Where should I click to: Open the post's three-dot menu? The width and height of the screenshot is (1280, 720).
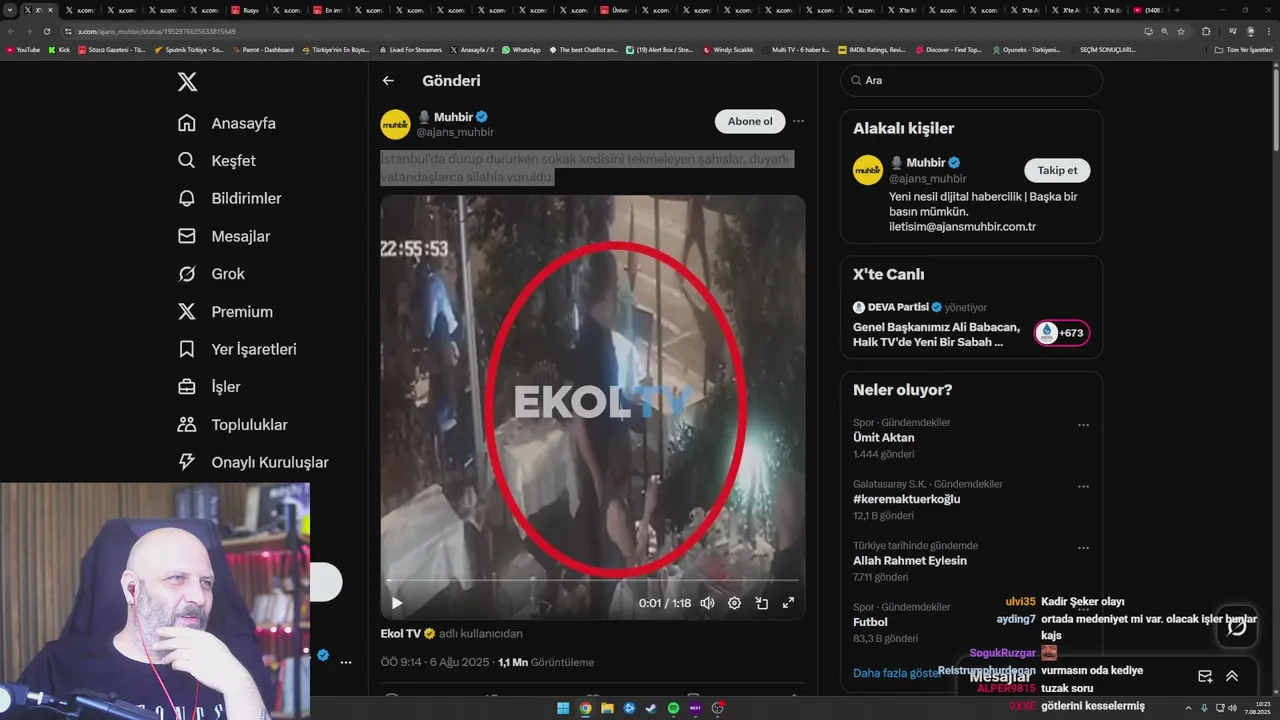point(798,121)
